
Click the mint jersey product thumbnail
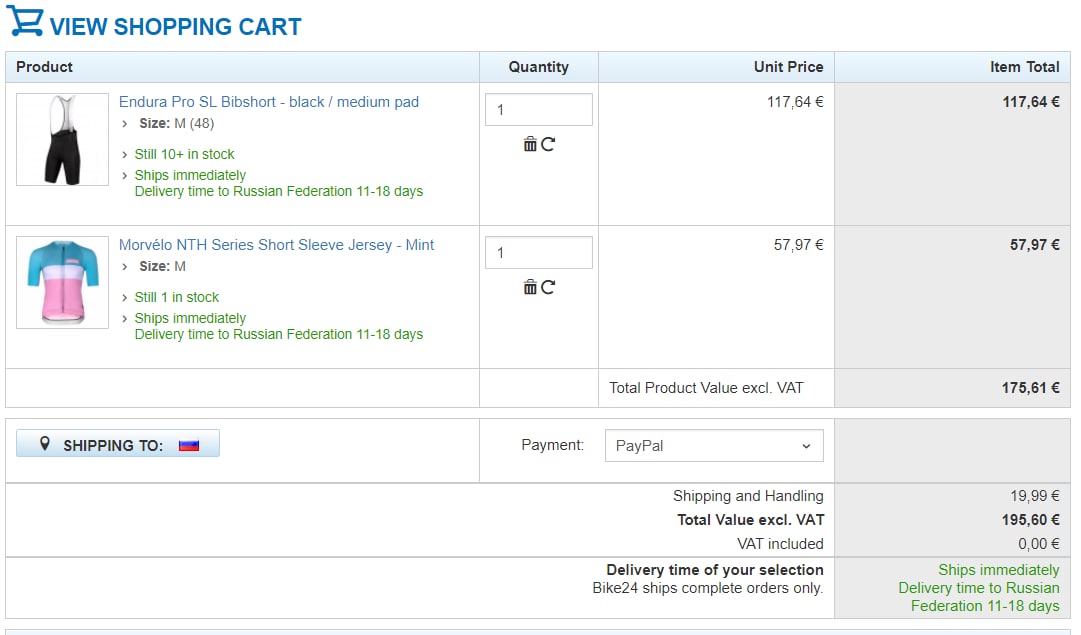tap(63, 282)
